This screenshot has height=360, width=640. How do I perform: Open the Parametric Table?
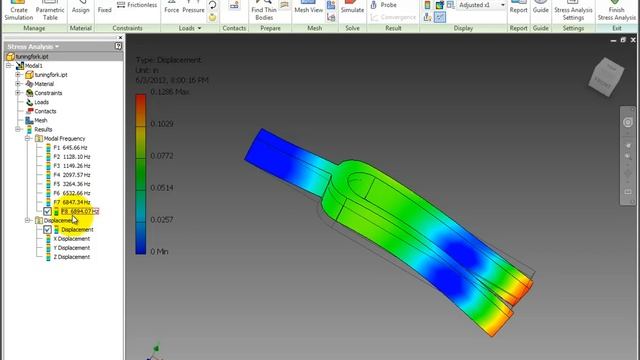coord(50,10)
